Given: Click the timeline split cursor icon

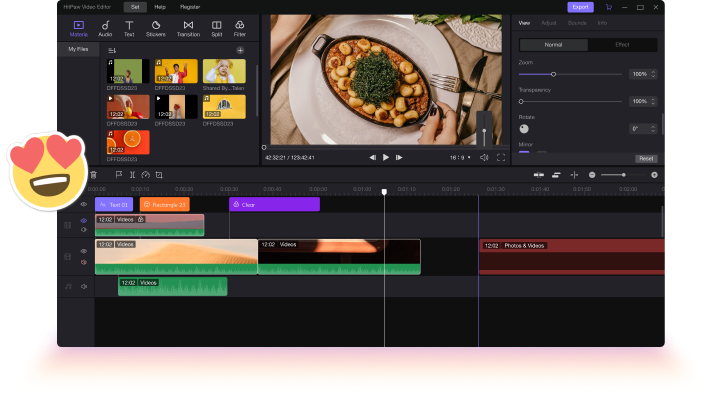Looking at the screenshot, I should point(132,174).
